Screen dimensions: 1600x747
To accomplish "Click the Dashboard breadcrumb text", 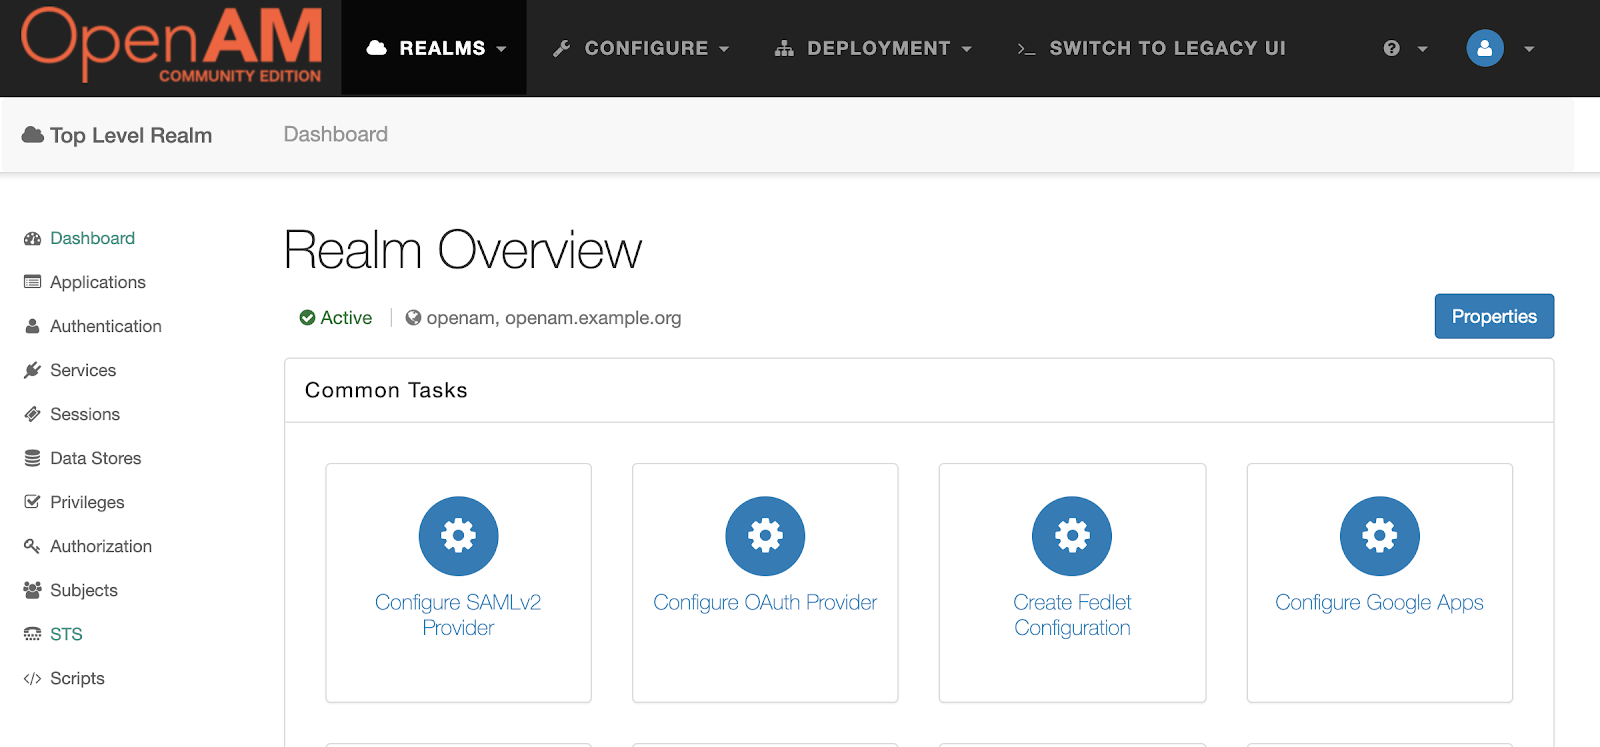I will pos(336,134).
